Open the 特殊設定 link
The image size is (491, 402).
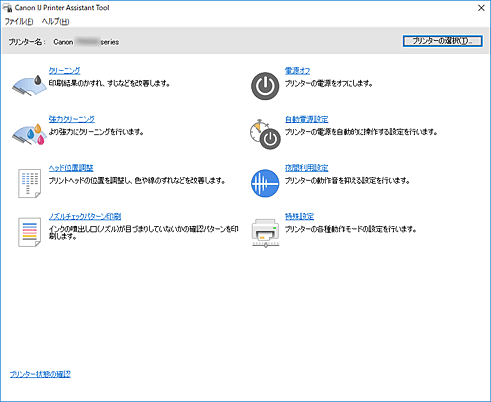tap(299, 216)
